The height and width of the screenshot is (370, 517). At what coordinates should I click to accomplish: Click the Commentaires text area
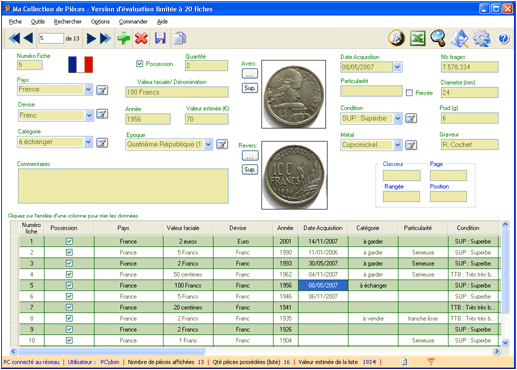point(123,186)
